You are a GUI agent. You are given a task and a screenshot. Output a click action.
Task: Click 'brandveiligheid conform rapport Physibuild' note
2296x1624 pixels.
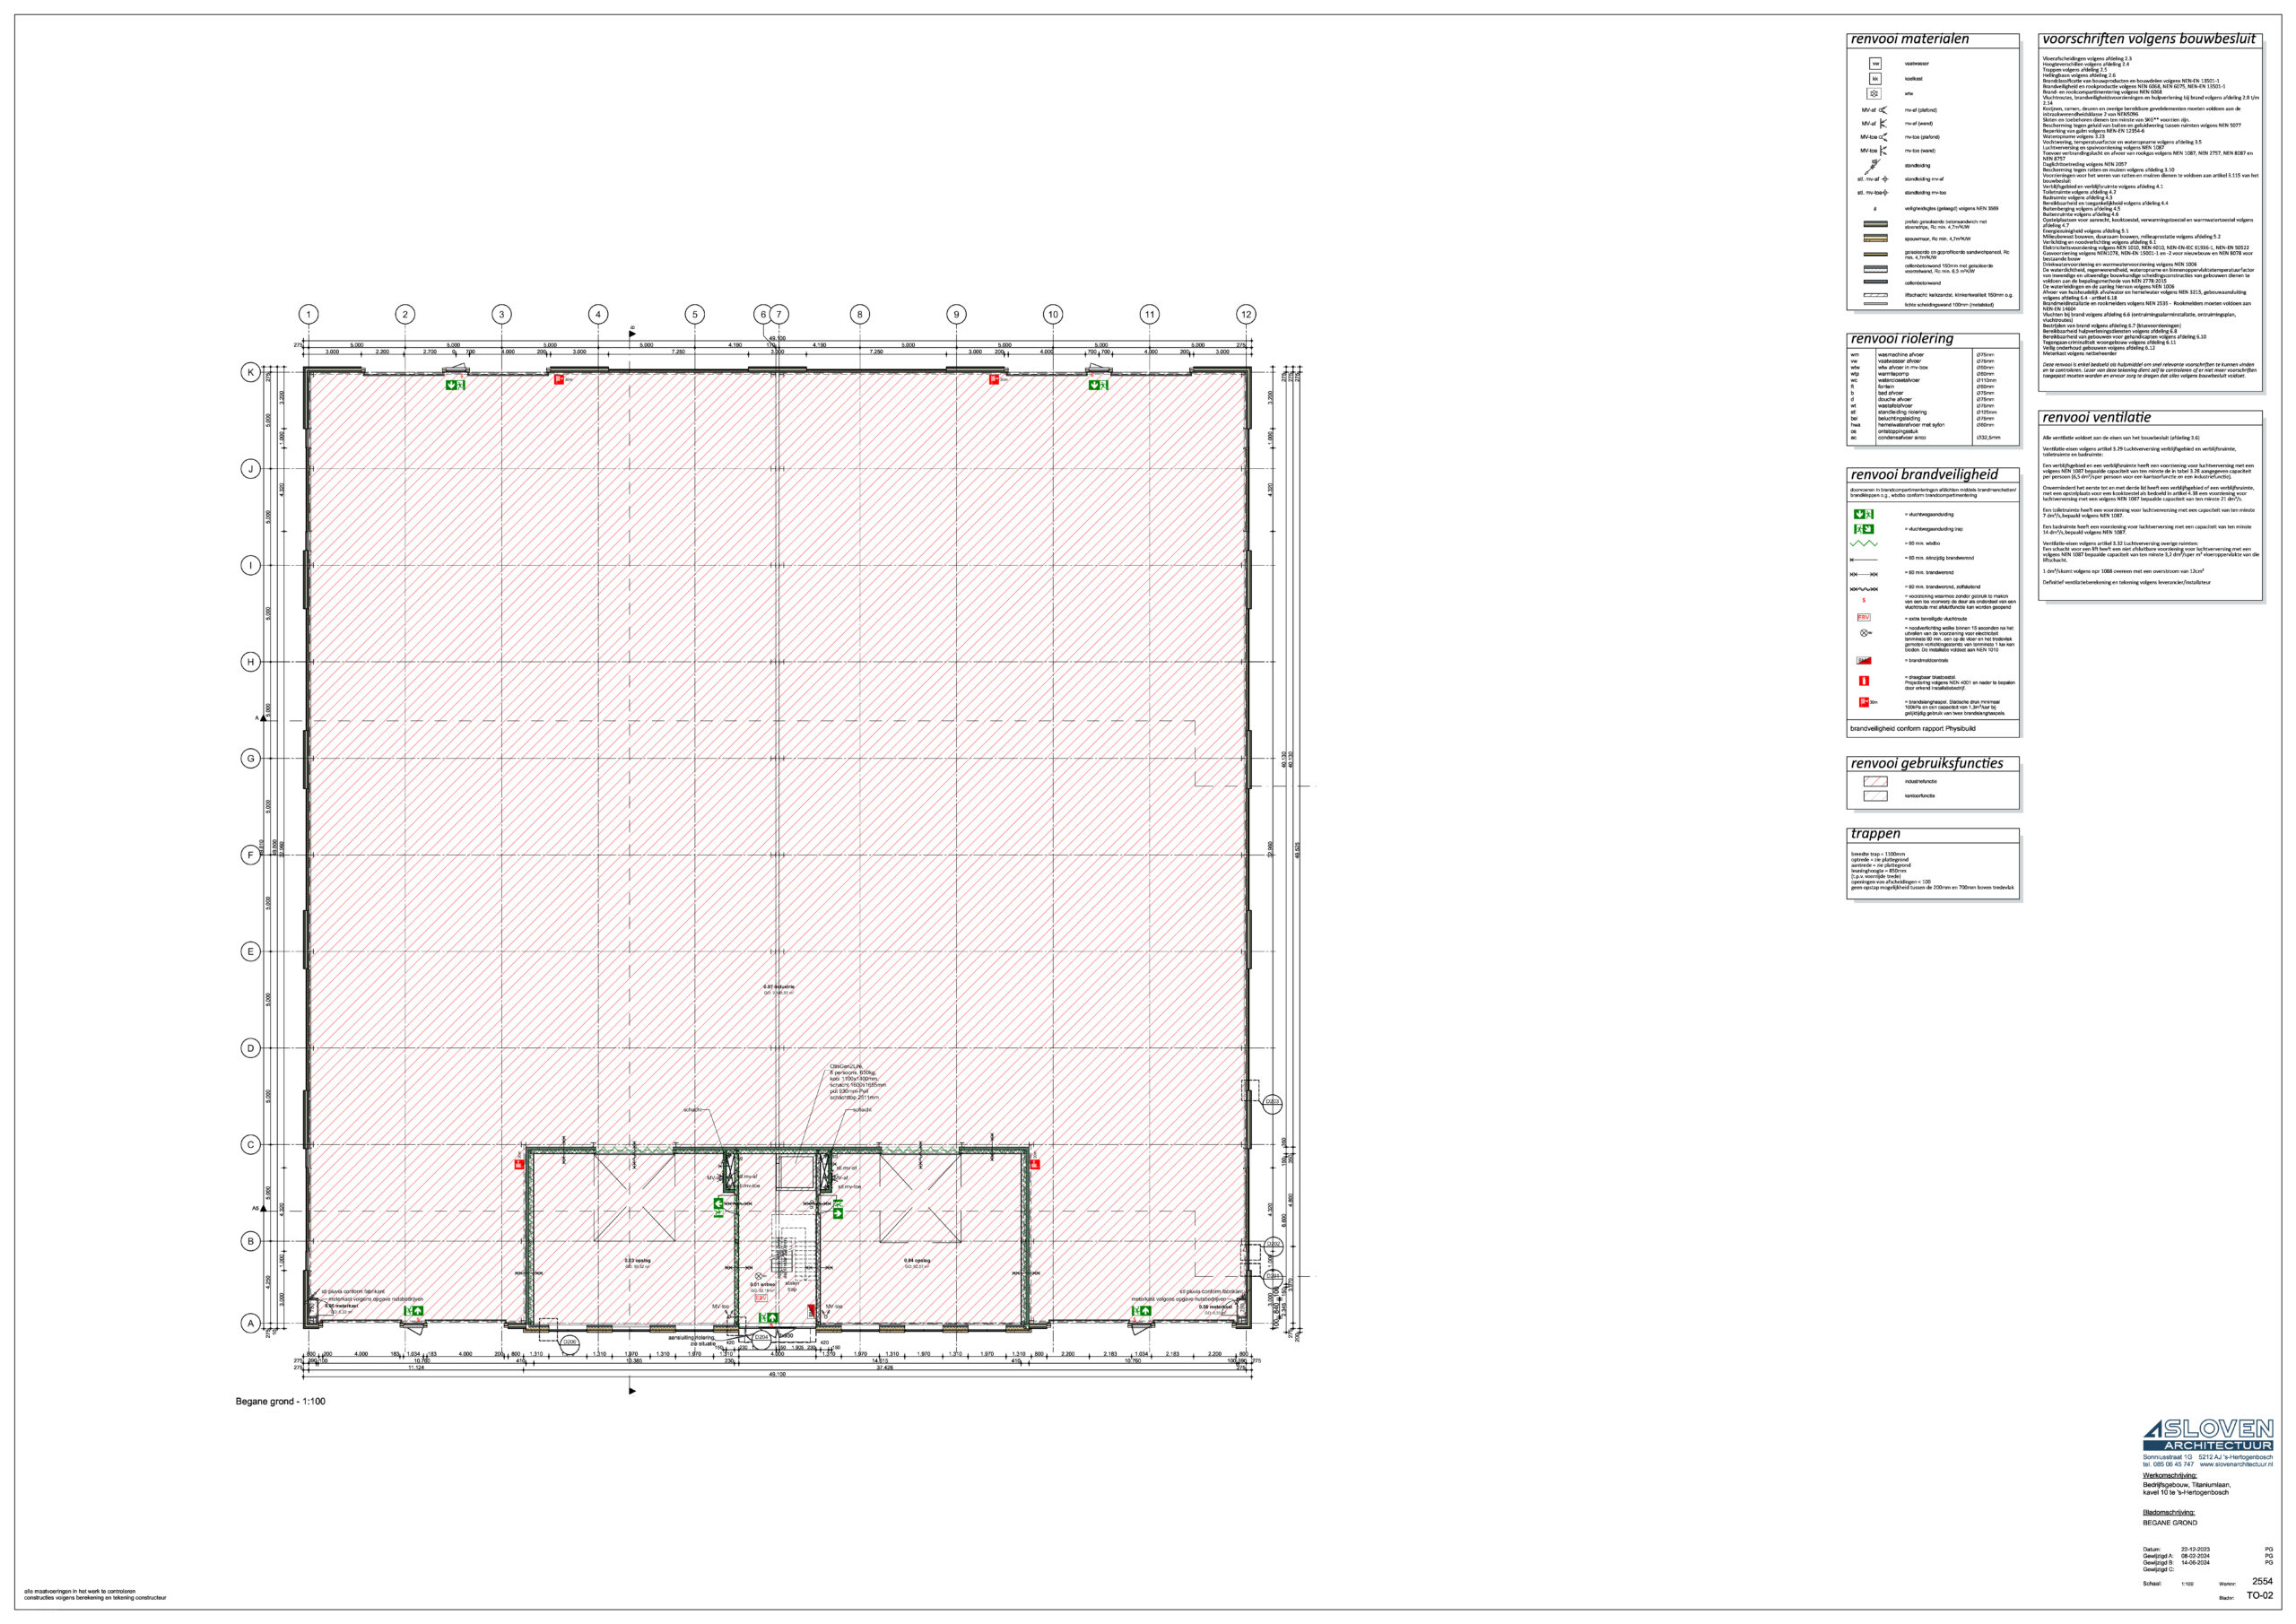coord(1911,729)
